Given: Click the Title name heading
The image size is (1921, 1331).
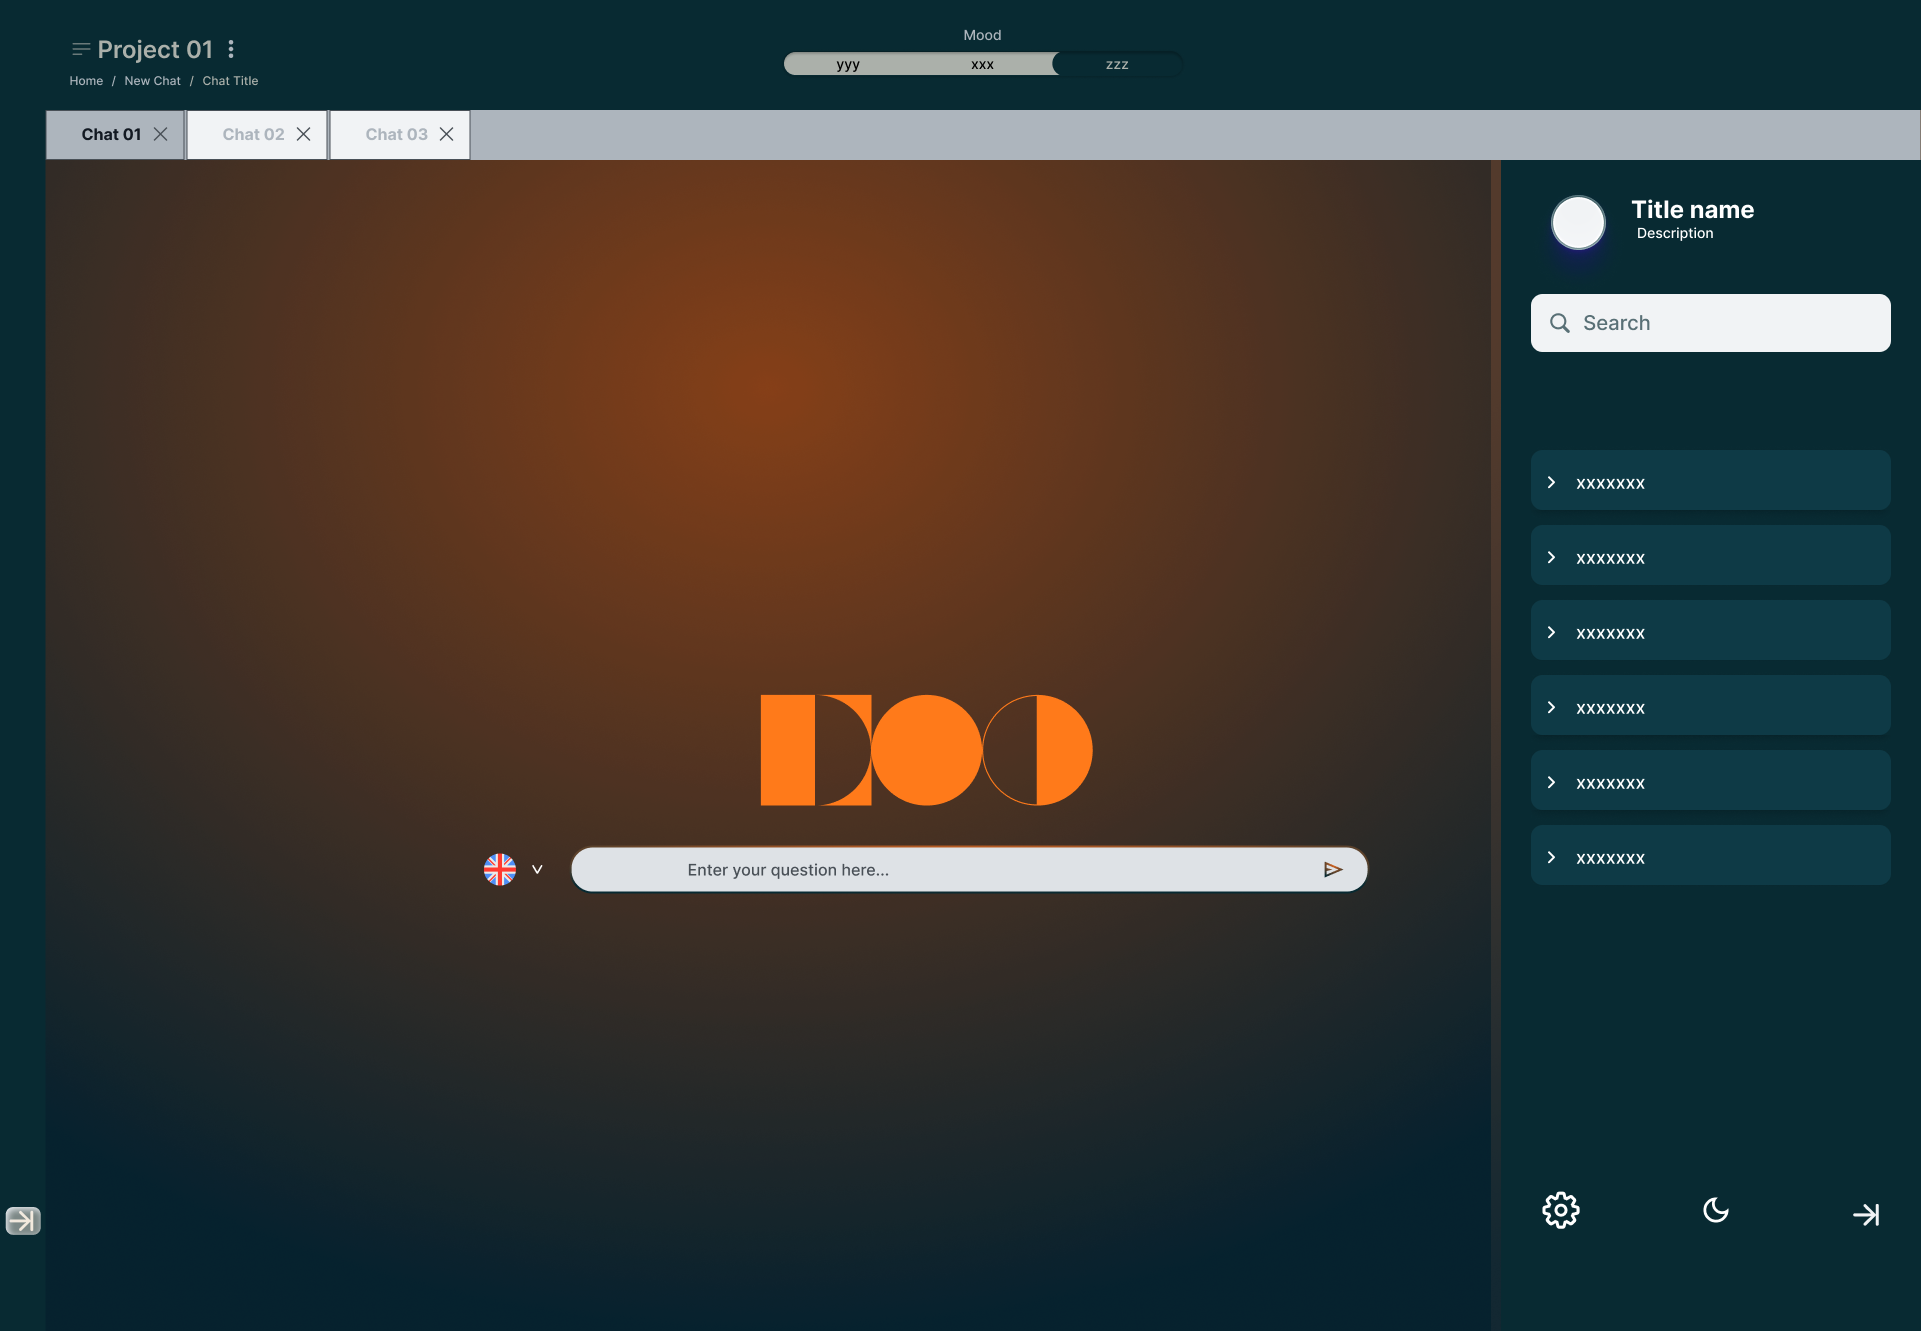Looking at the screenshot, I should tap(1693, 209).
